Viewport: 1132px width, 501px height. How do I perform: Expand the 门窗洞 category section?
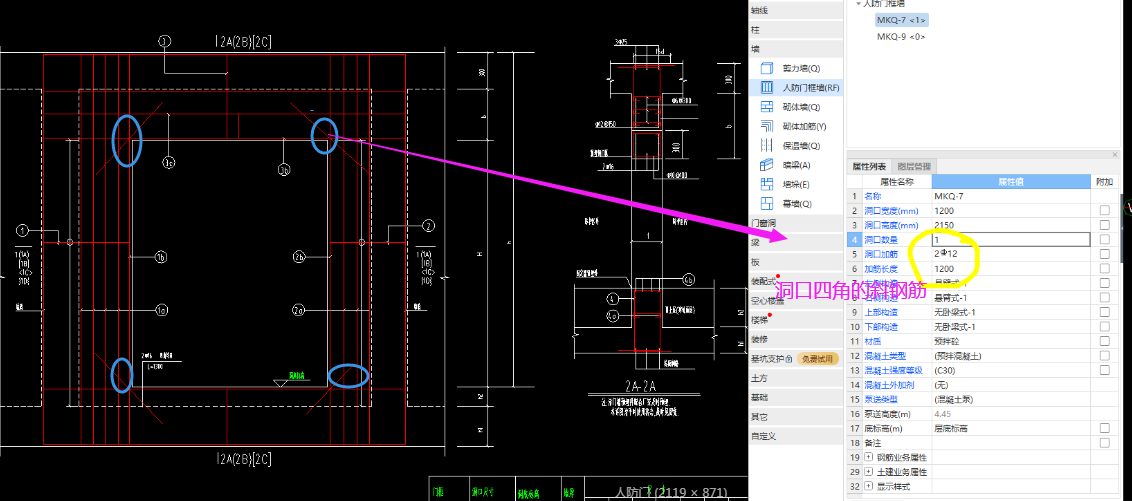pos(796,223)
